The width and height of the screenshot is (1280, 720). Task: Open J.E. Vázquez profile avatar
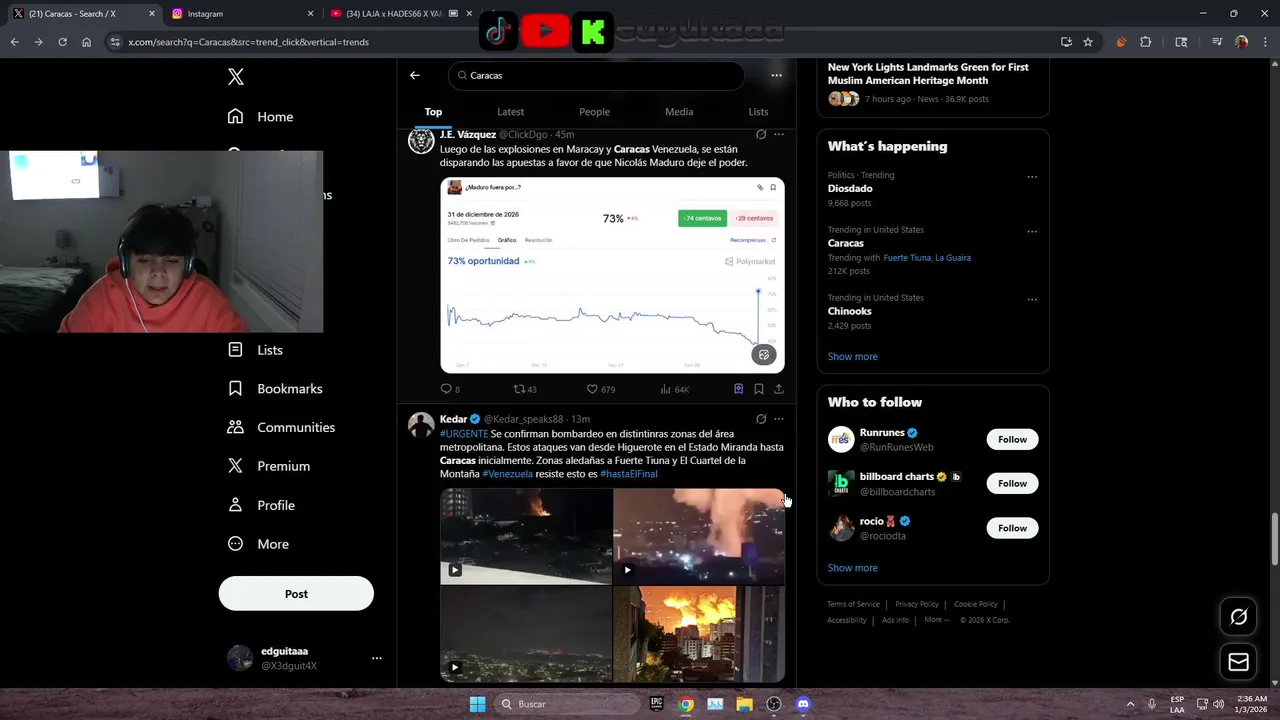(x=421, y=141)
